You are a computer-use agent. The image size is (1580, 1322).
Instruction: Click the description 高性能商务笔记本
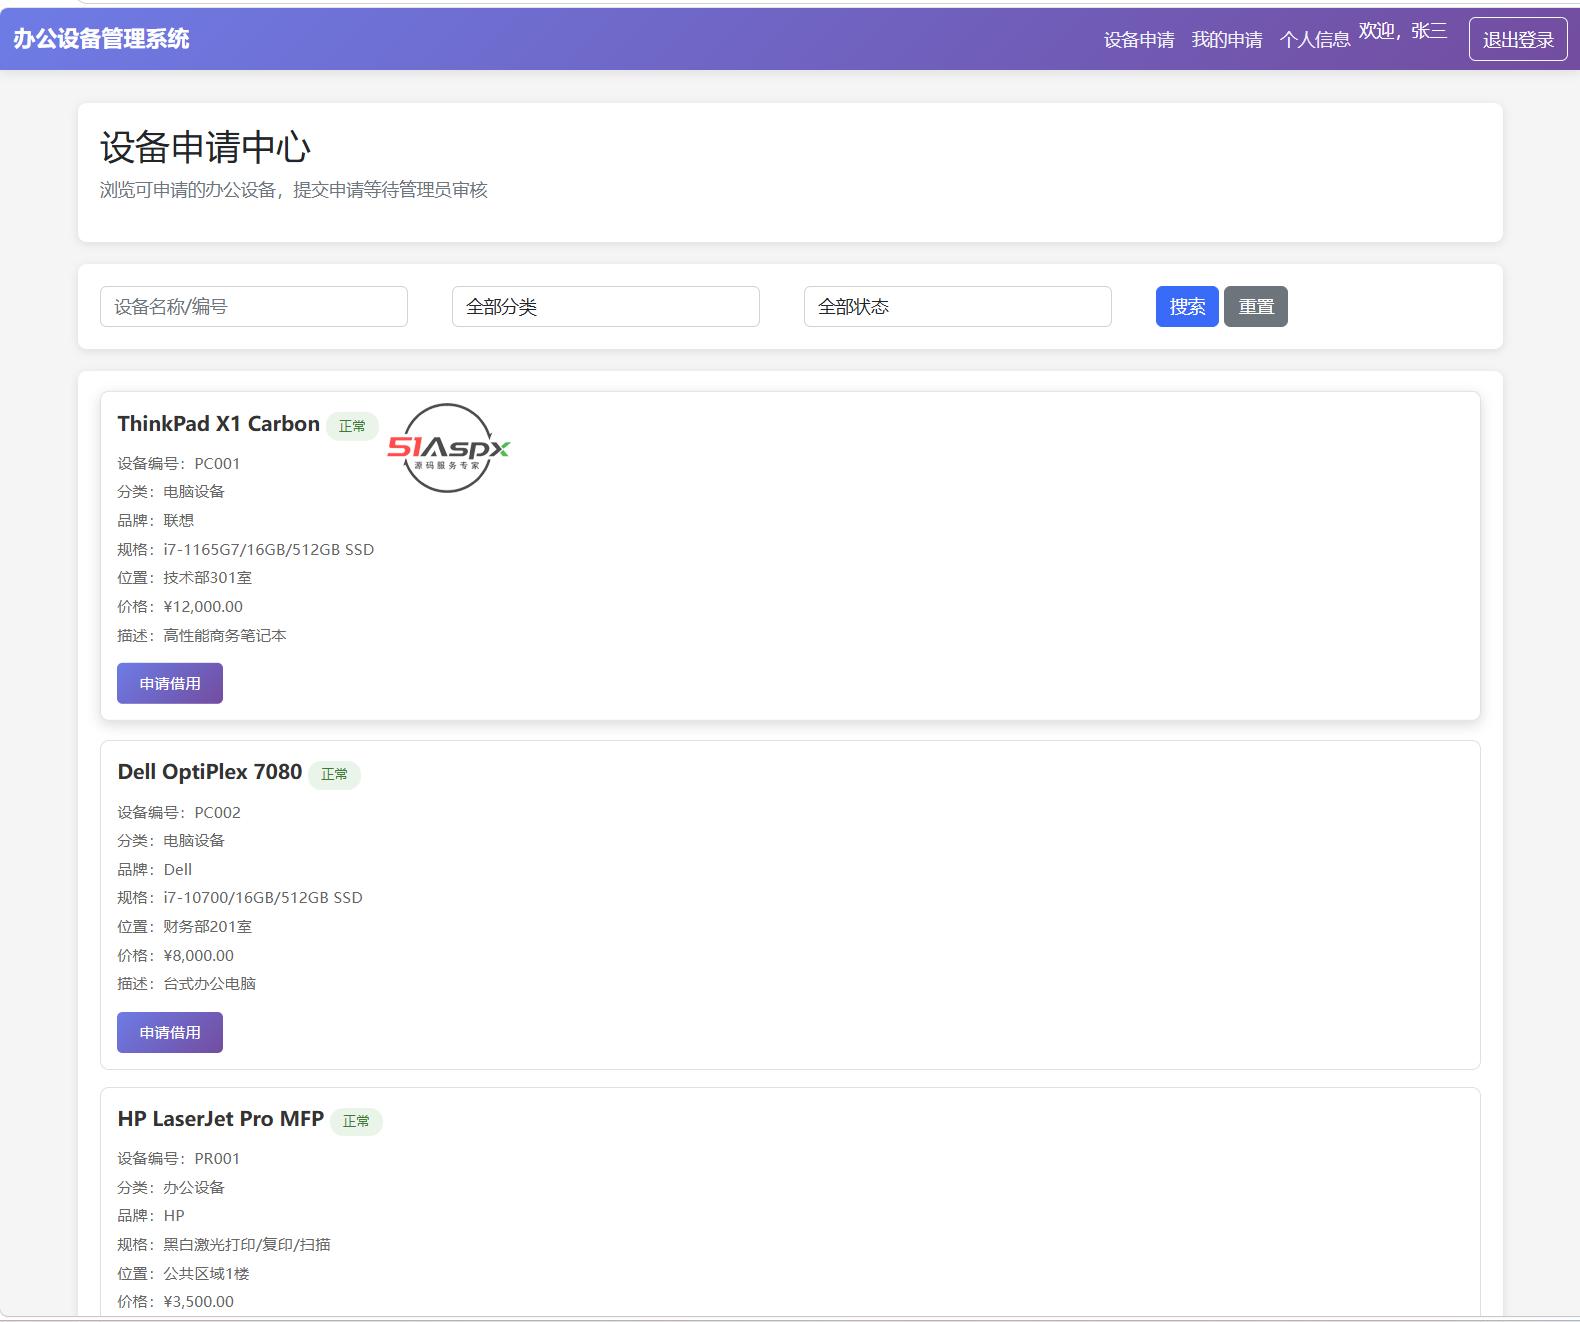[x=225, y=635]
